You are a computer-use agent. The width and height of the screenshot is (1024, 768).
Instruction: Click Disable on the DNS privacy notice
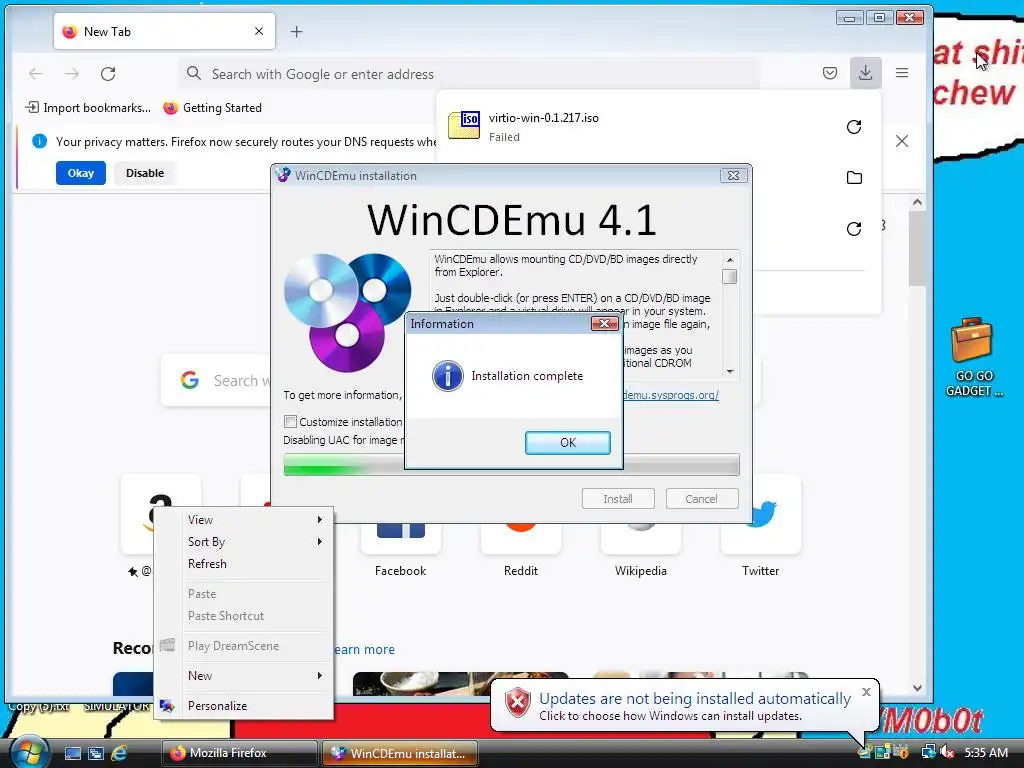point(145,173)
